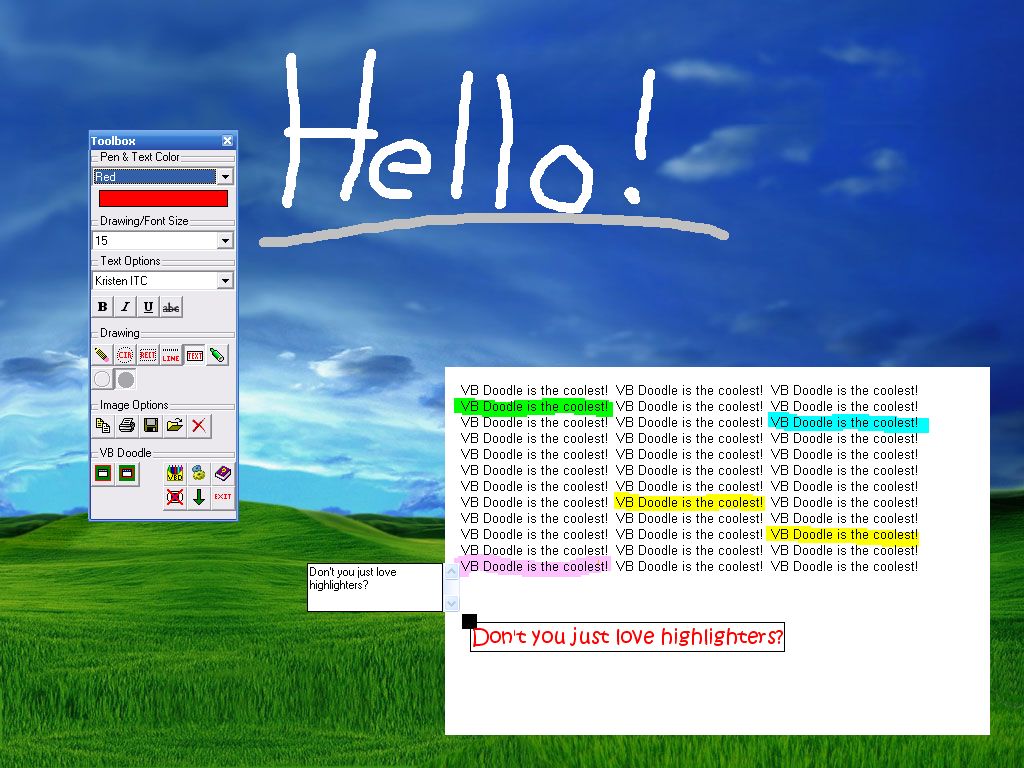Screen dimensions: 1024x768
Task: Click the Red color combo box field
Action: coord(155,177)
